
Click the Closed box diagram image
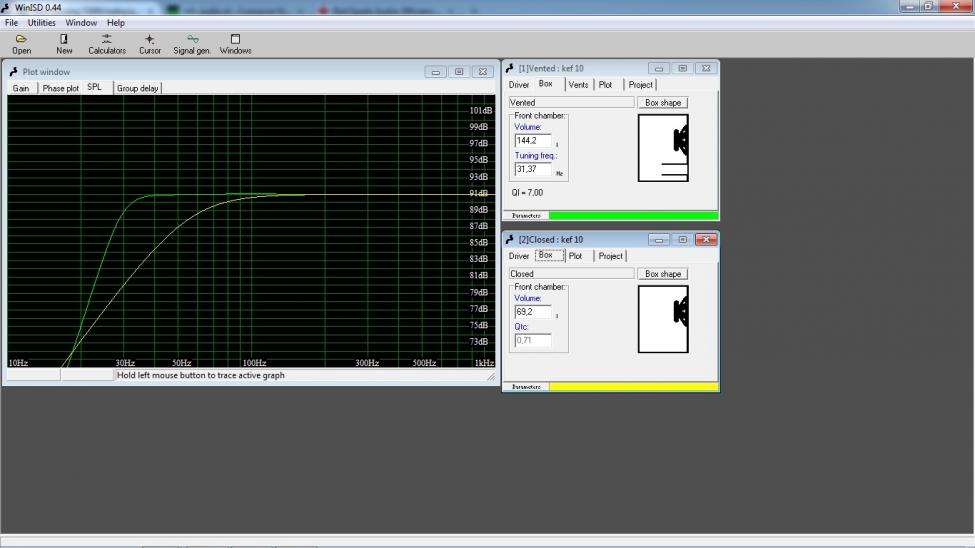[x=663, y=319]
